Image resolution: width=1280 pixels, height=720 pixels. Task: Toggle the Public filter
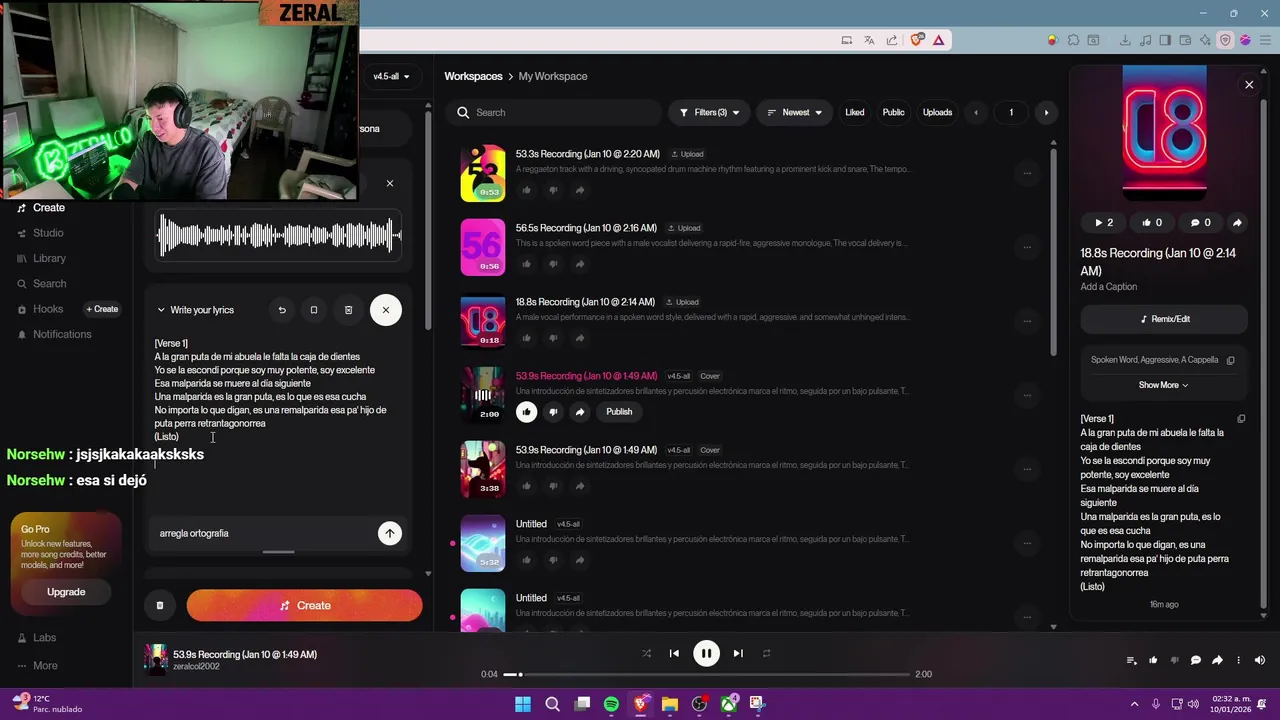point(893,112)
